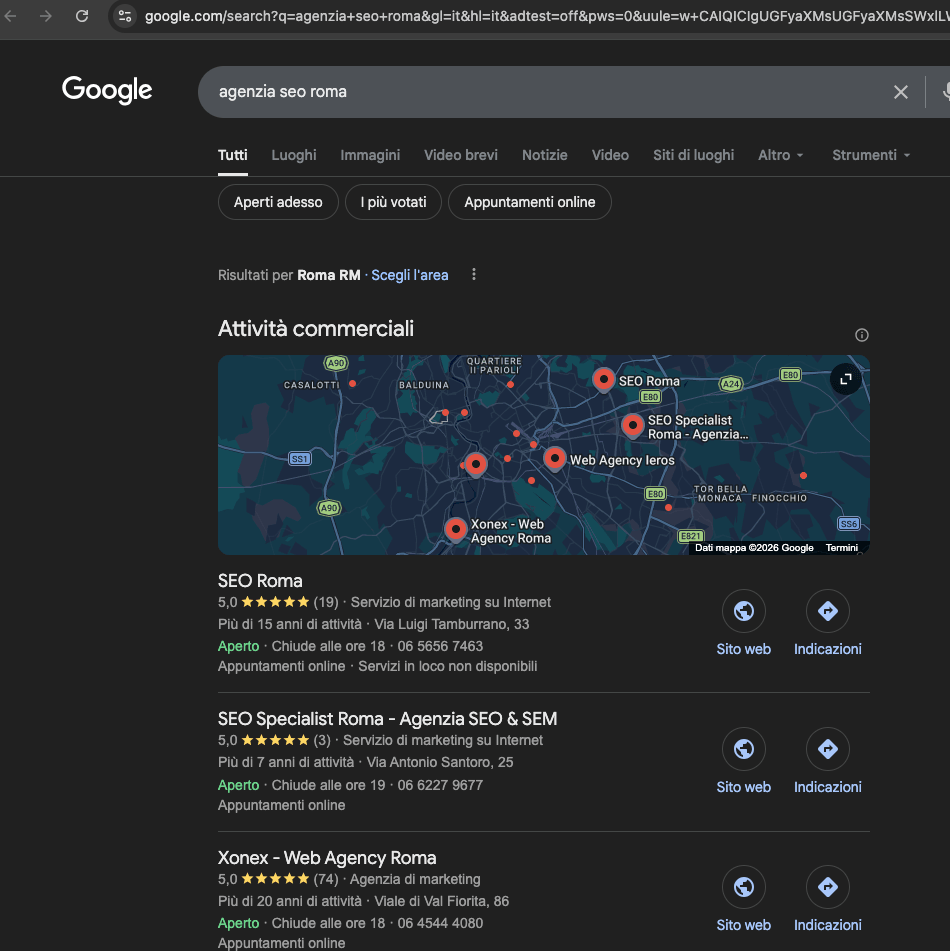Open the three-dot location options menu
Viewport: 950px width, 951px height.
(x=474, y=275)
